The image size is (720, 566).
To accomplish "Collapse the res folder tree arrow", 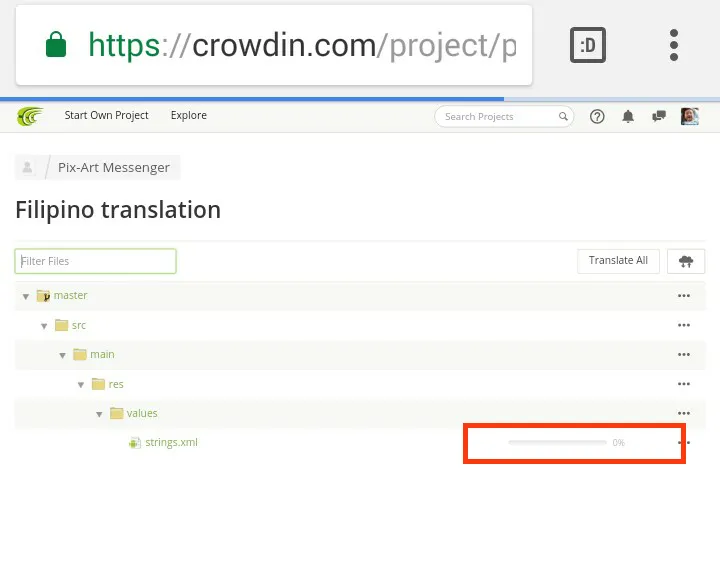I will pyautogui.click(x=81, y=385).
